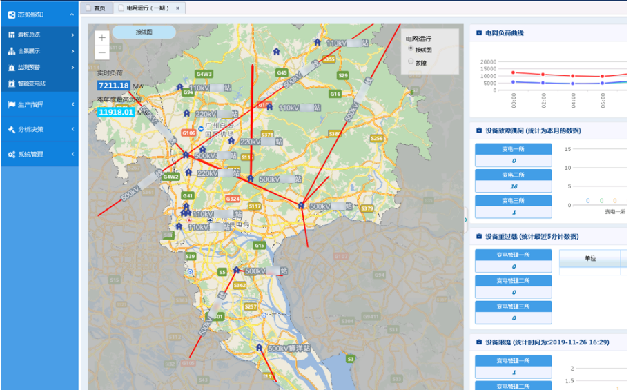
Task: Click the share icon in the sidebar header
Action: 11,15
